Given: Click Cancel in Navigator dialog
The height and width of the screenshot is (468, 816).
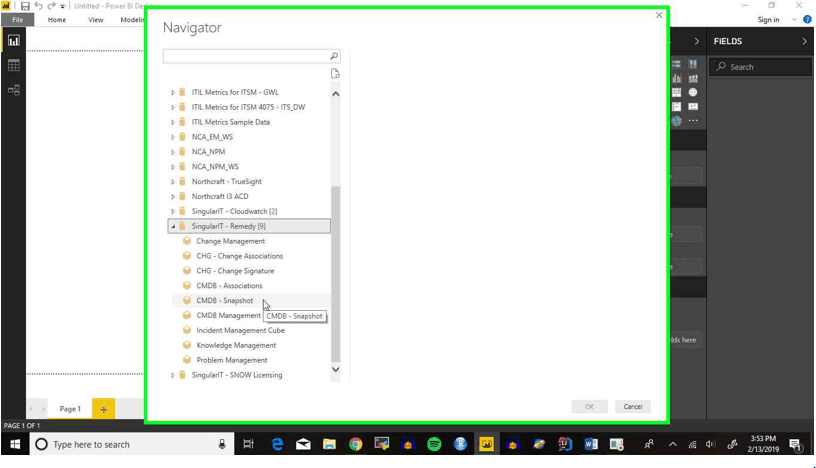Looking at the screenshot, I should point(632,407).
